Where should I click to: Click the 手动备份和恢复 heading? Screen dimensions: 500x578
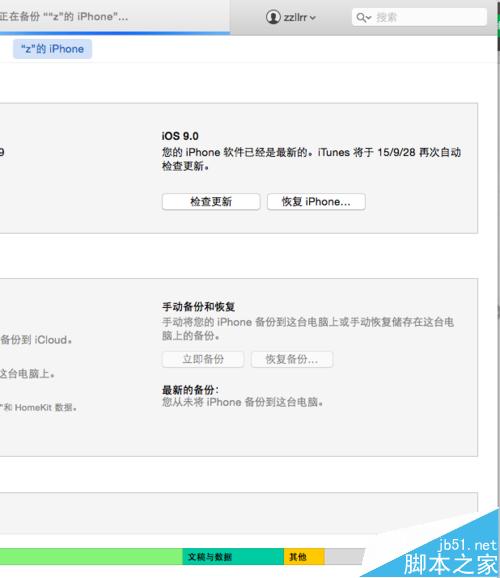198,307
